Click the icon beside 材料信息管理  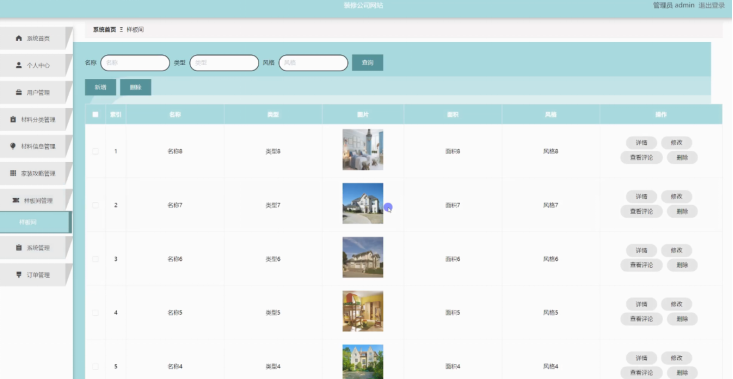(x=13, y=146)
